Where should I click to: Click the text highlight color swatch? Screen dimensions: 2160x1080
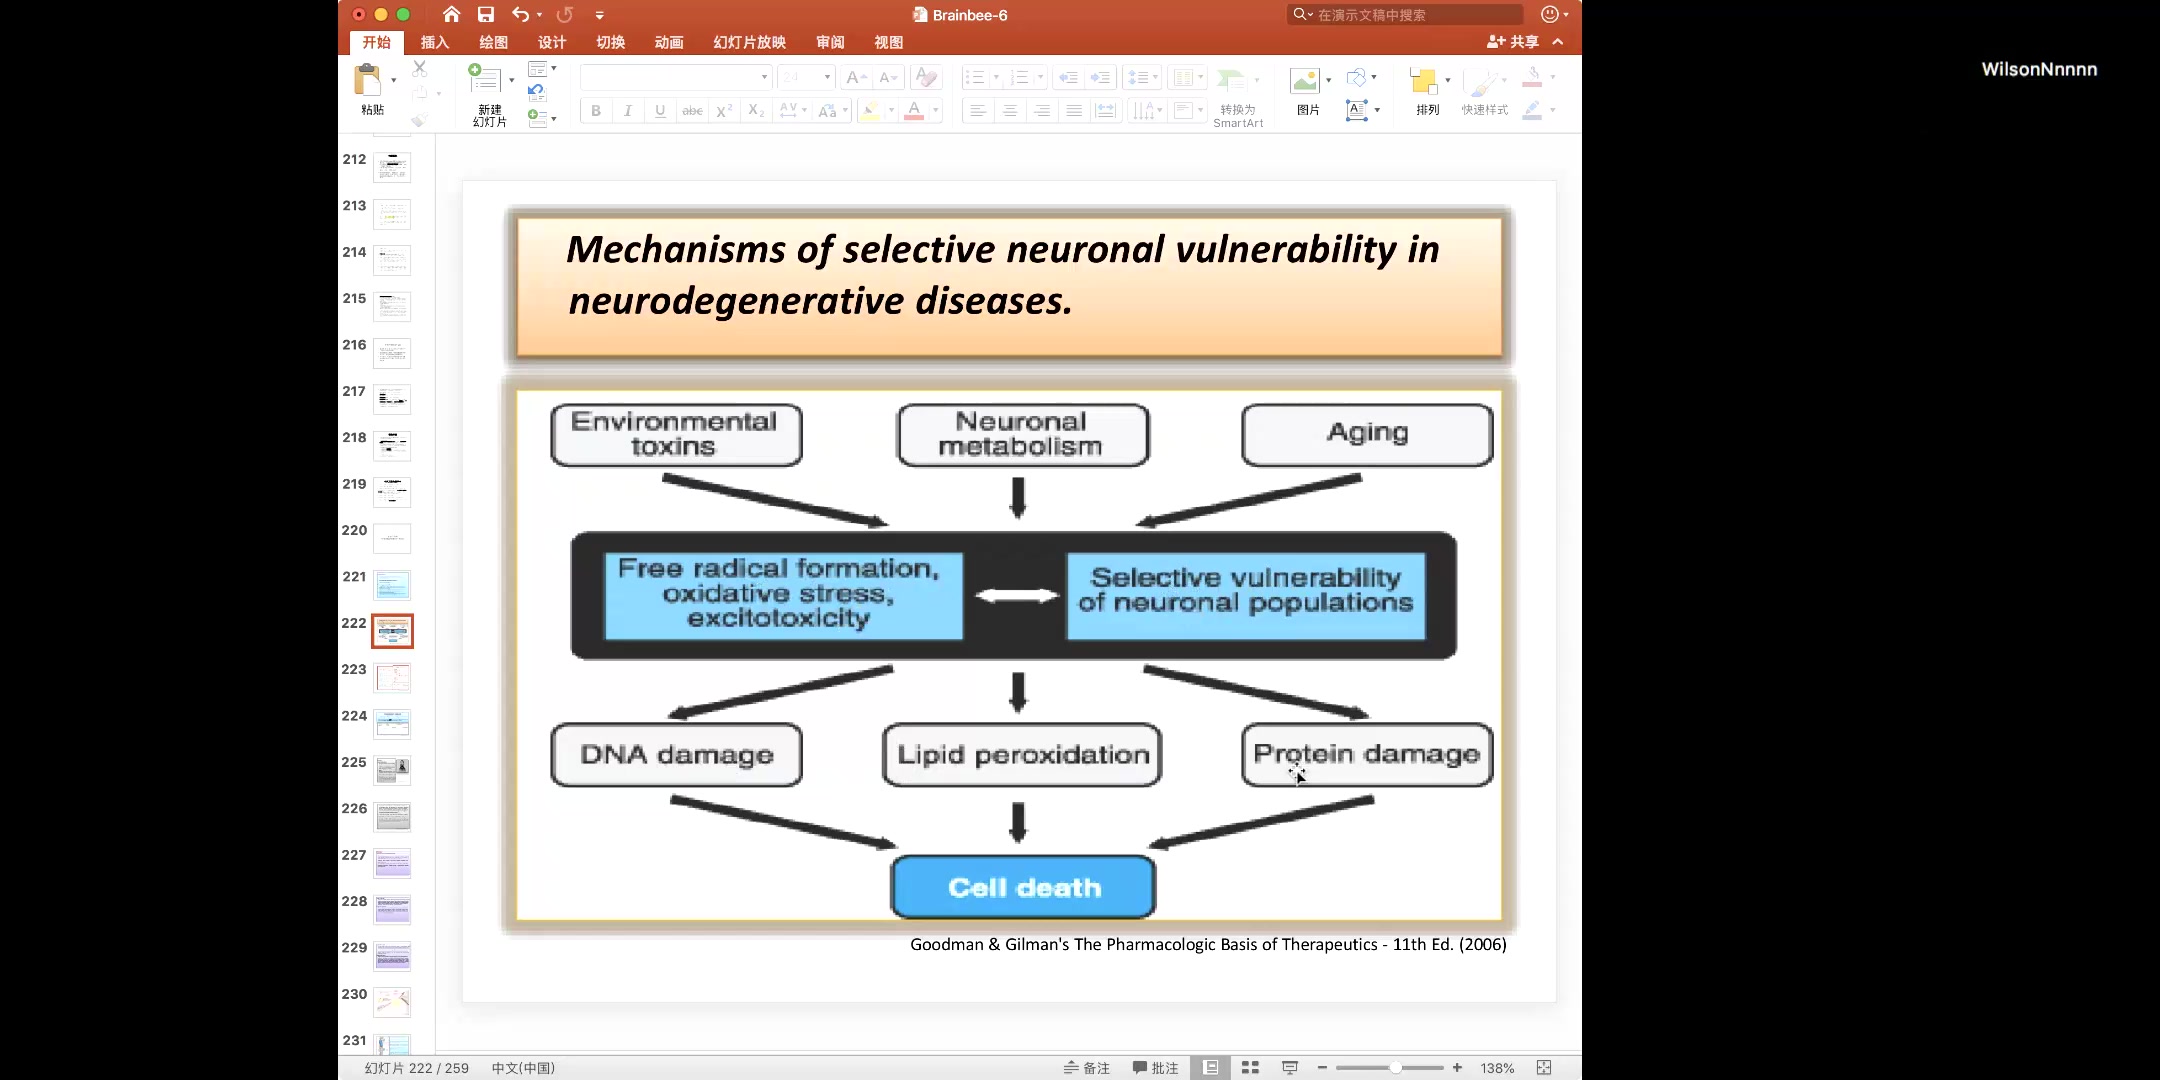coord(870,111)
